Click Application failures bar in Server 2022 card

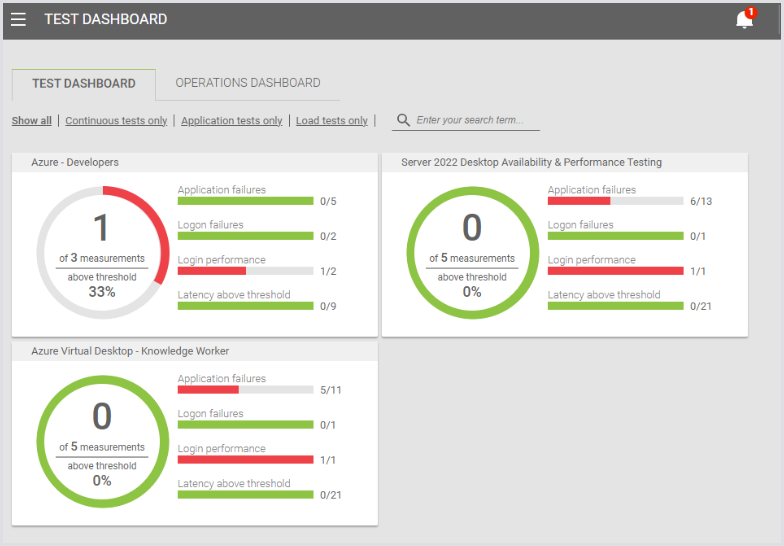pyautogui.click(x=615, y=201)
